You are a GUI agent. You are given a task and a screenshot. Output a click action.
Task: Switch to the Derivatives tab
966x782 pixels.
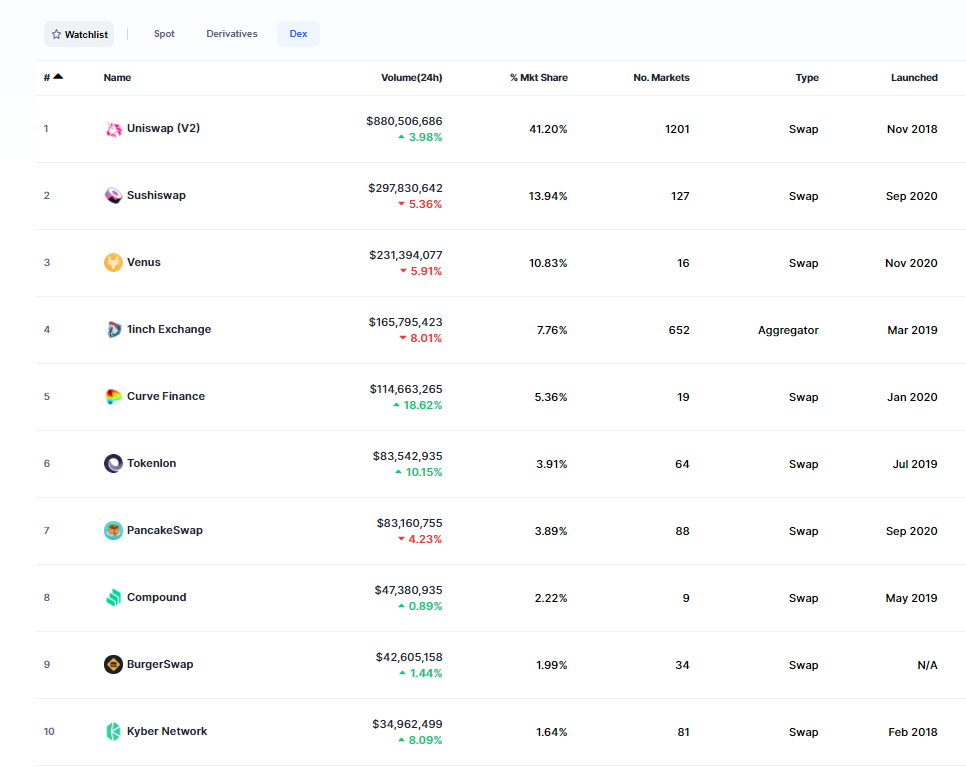232,34
